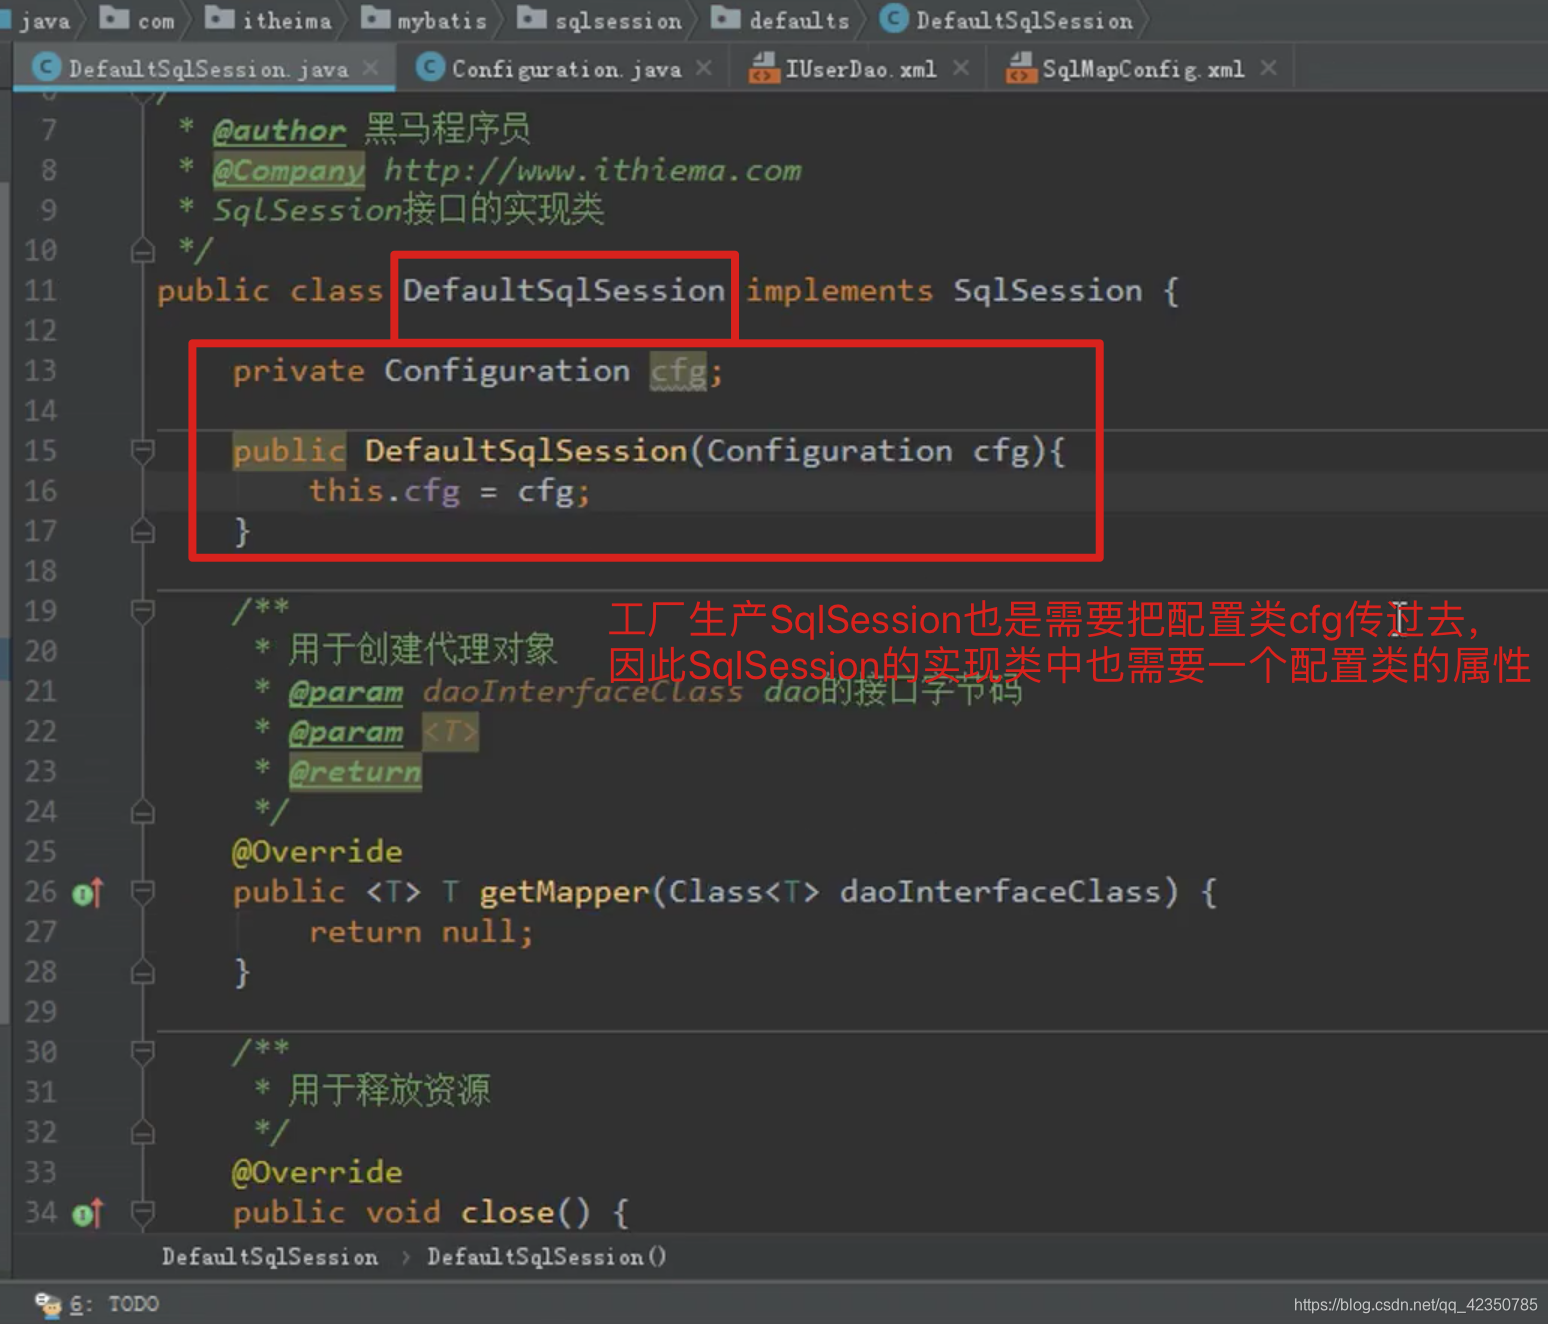Switch to the IUserDao.xml tab
1548x1324 pixels.
click(860, 68)
